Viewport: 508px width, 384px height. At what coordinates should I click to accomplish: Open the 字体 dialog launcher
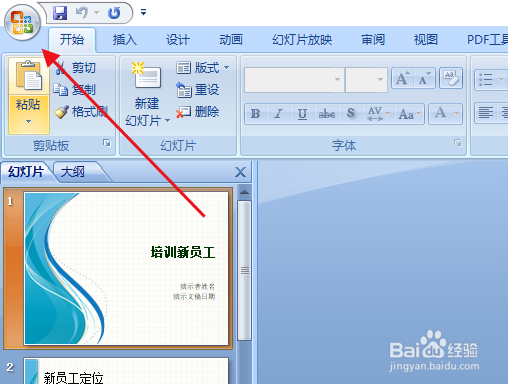click(458, 143)
